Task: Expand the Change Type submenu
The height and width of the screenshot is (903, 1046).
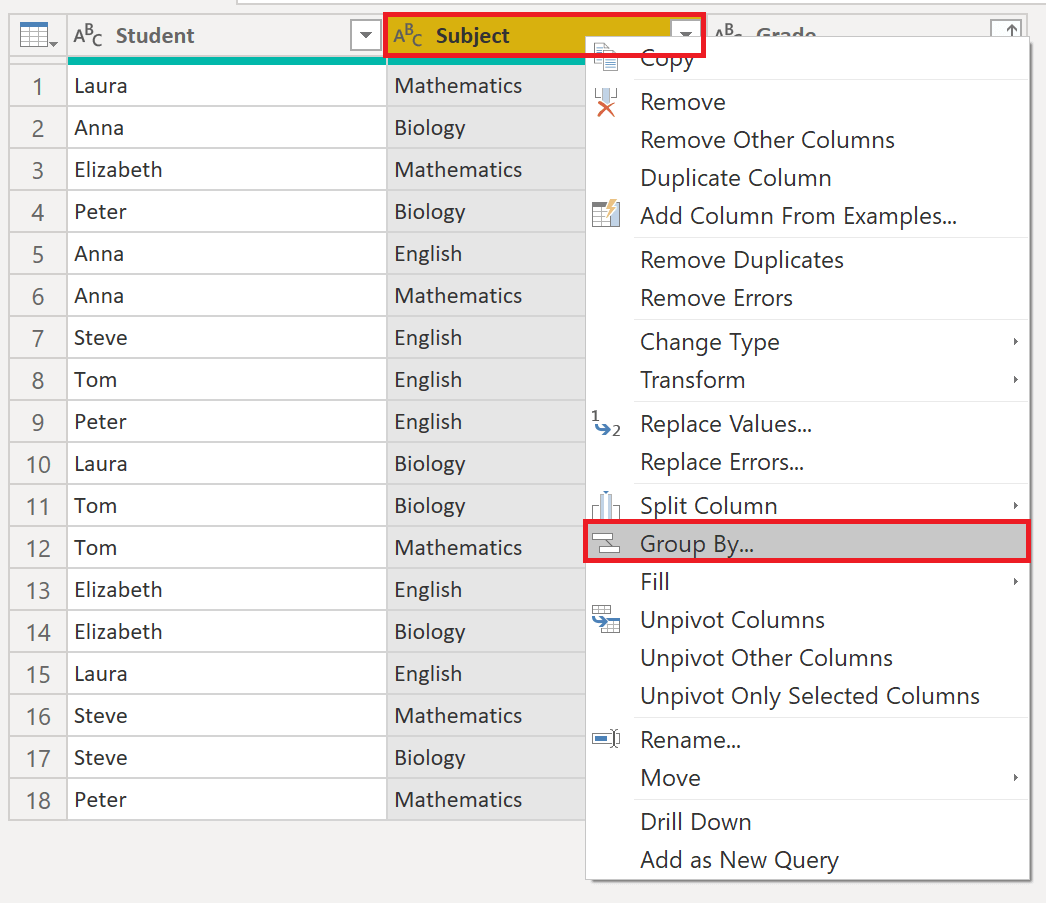Action: pyautogui.click(x=1016, y=342)
